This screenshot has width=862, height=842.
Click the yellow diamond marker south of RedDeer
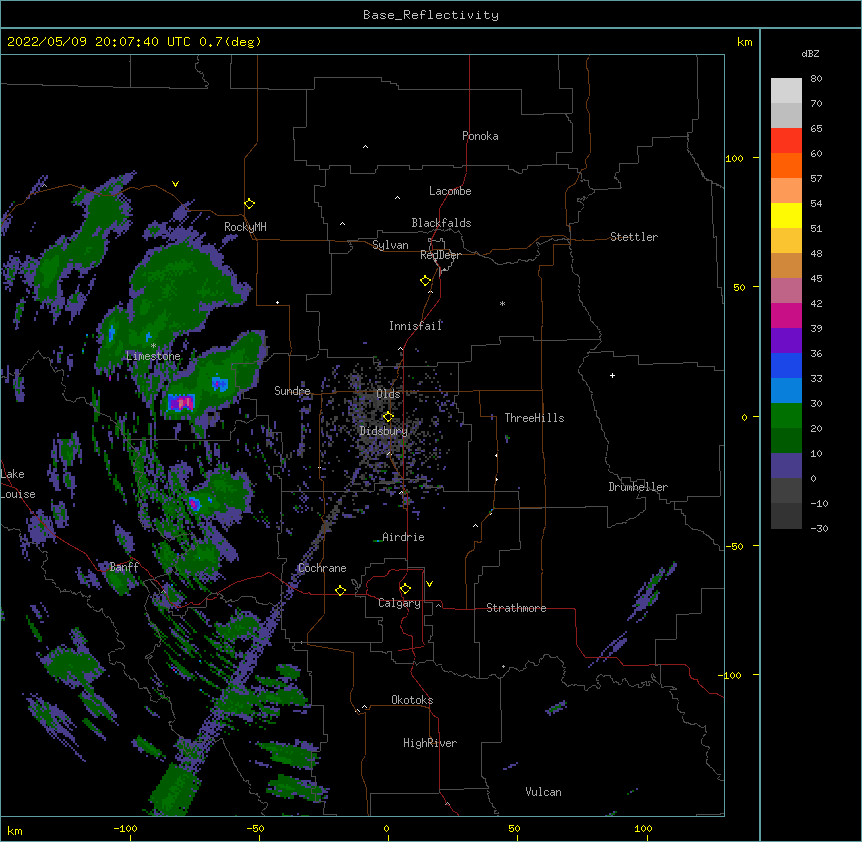pyautogui.click(x=426, y=281)
